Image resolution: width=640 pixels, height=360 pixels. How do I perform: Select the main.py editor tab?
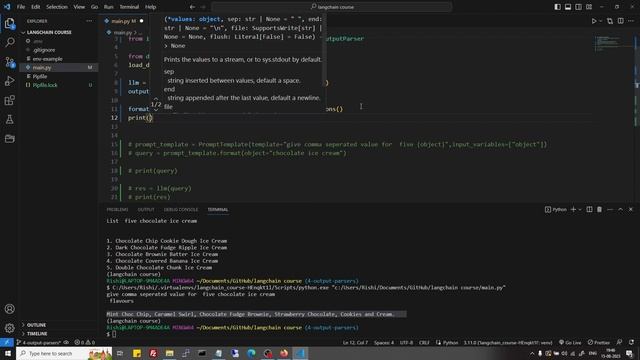(x=123, y=21)
